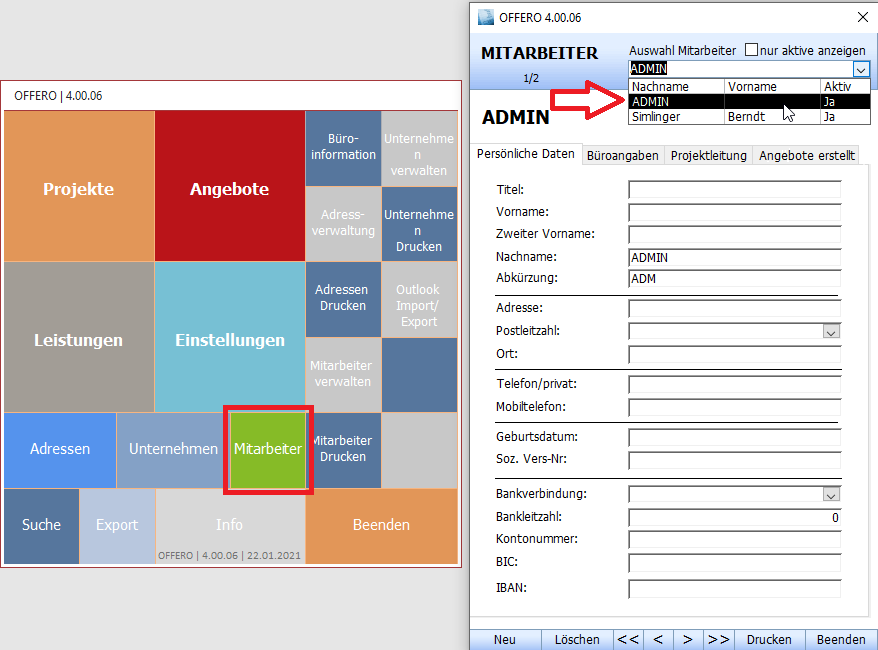Select Simlinger row in employee list
Screen dimensions: 878x650
[x=677, y=117]
